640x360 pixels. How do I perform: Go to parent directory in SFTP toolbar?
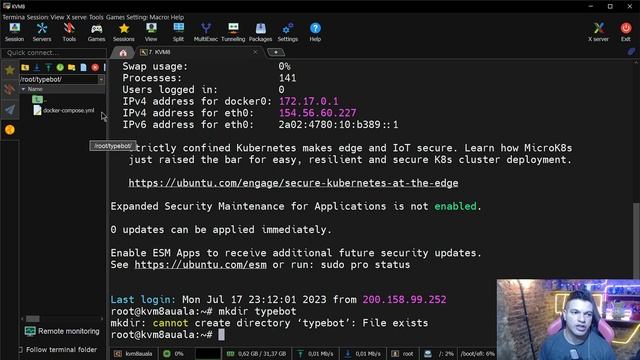pyautogui.click(x=25, y=67)
